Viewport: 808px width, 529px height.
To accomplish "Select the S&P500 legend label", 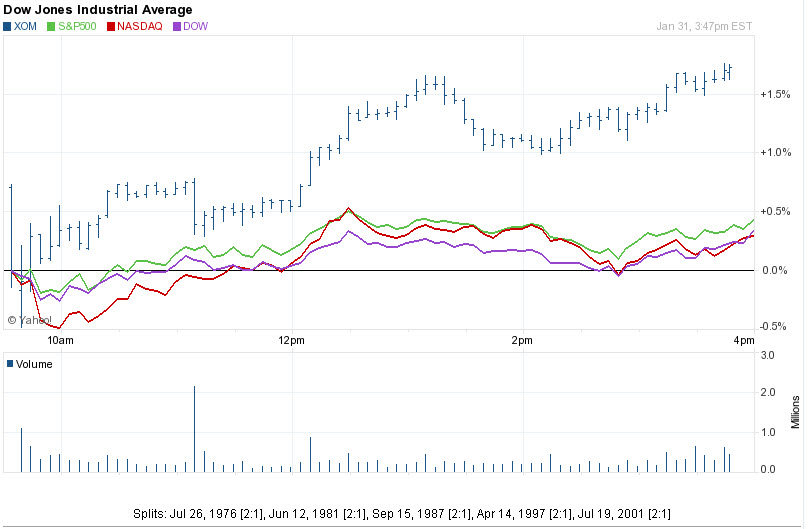I will coord(77,26).
